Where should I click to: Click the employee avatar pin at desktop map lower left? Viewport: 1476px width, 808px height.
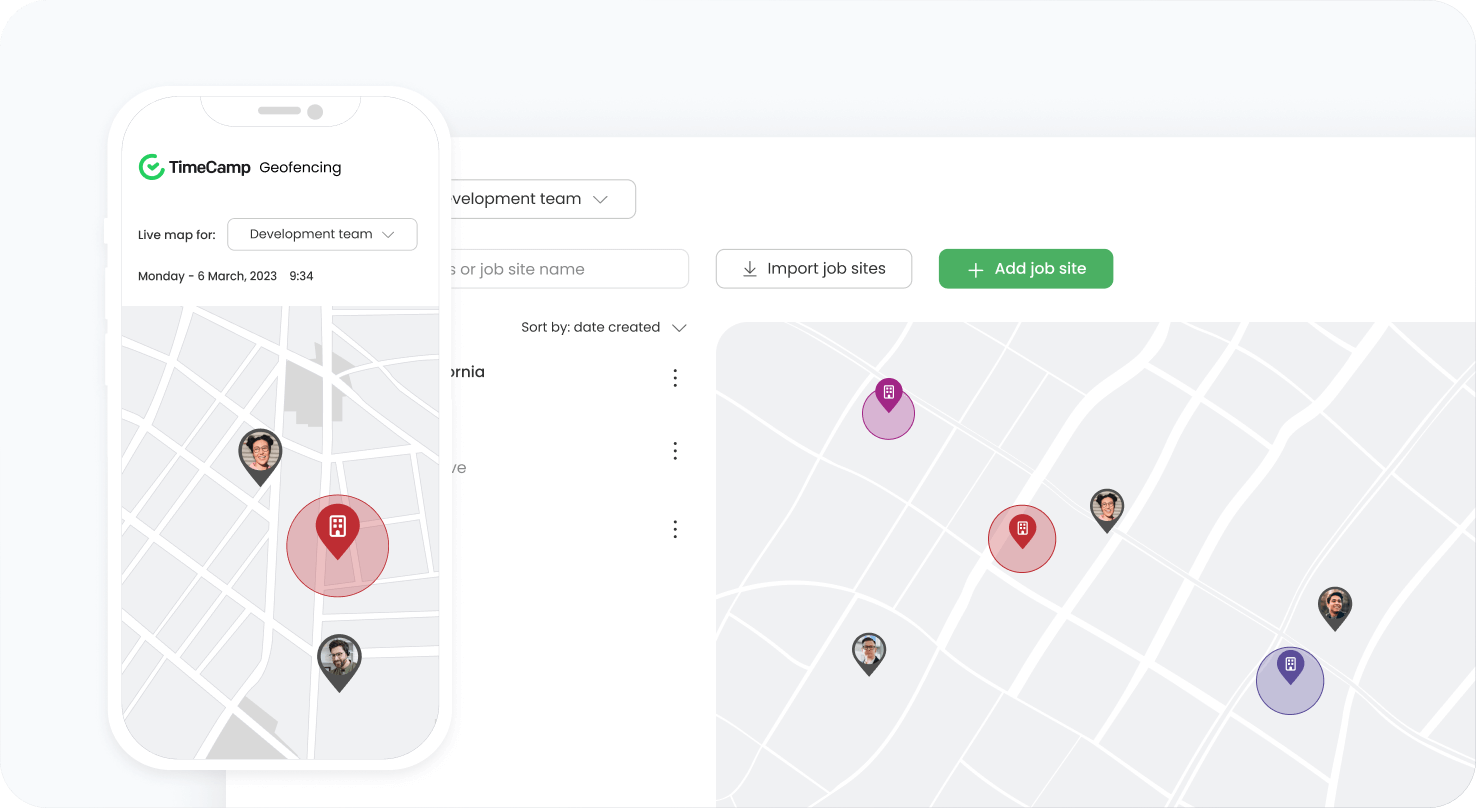pos(869,652)
